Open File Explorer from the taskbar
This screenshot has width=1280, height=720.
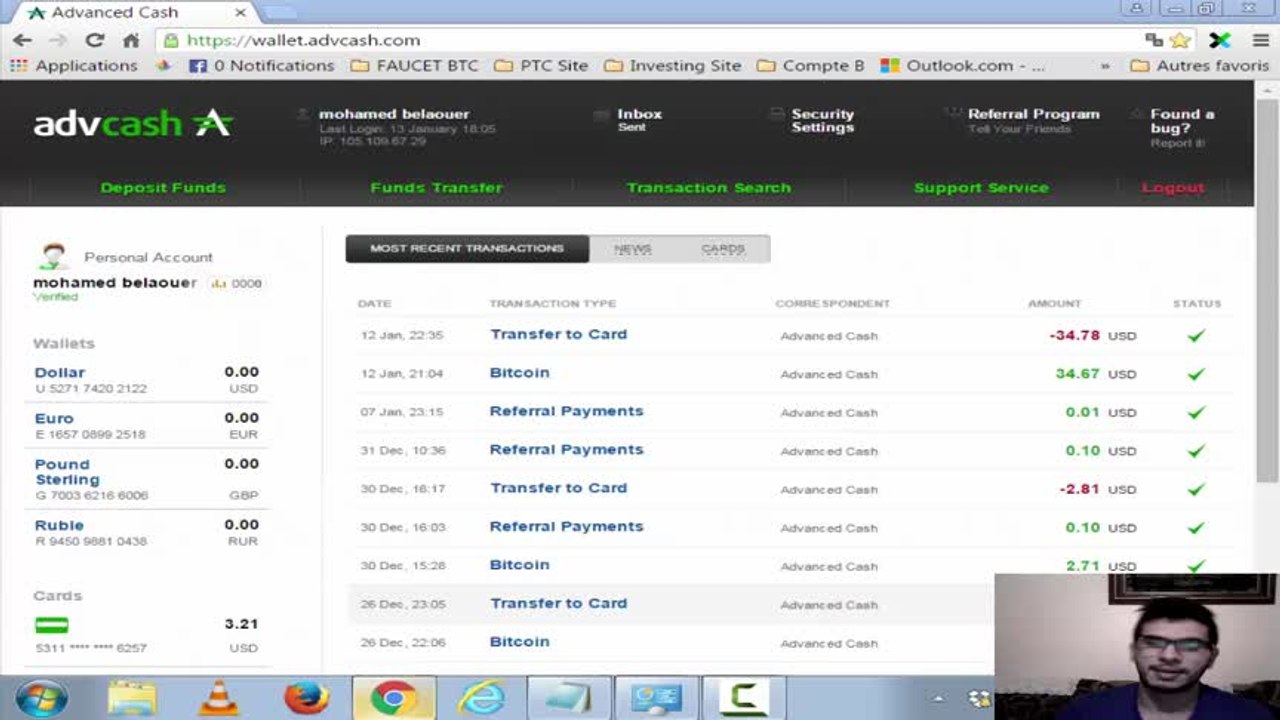pyautogui.click(x=131, y=698)
